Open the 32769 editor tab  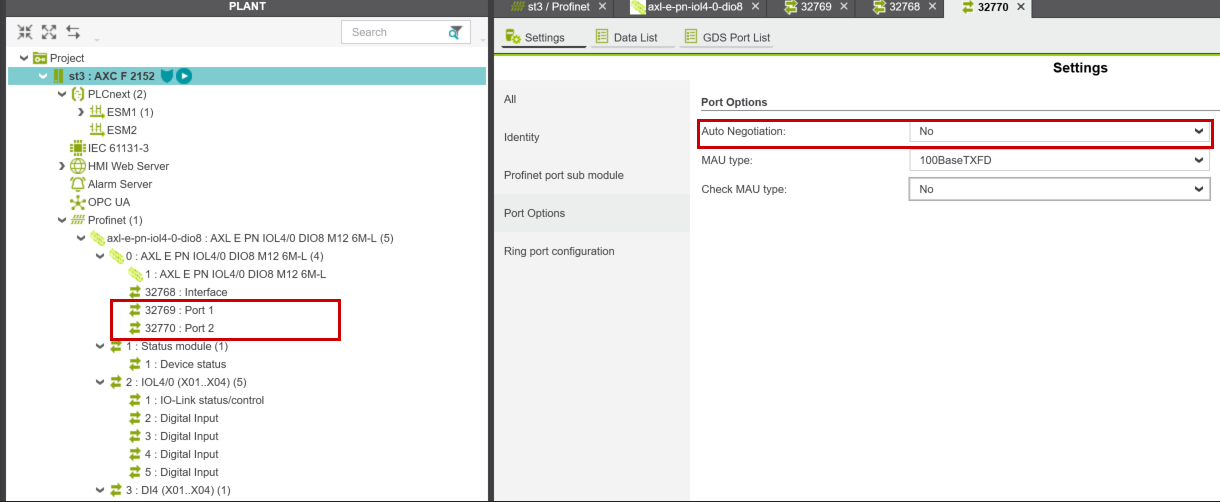(815, 7)
